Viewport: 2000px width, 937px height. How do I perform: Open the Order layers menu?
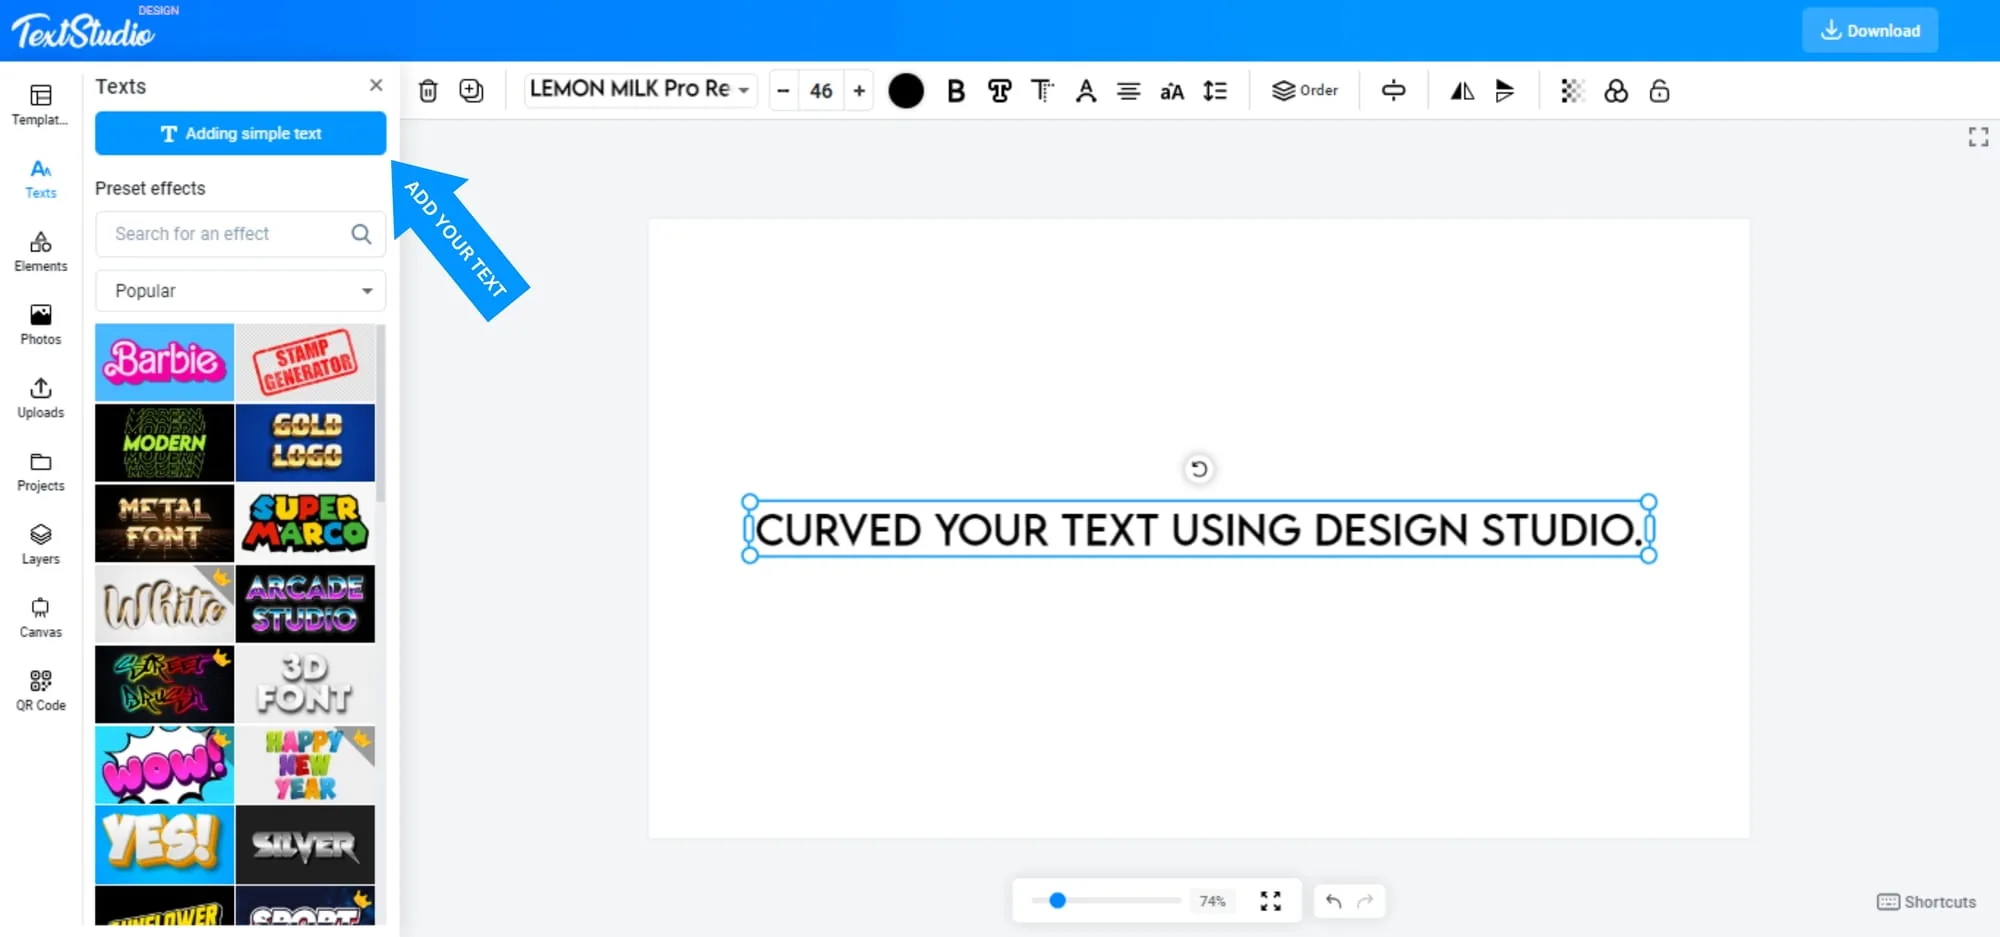point(1304,91)
